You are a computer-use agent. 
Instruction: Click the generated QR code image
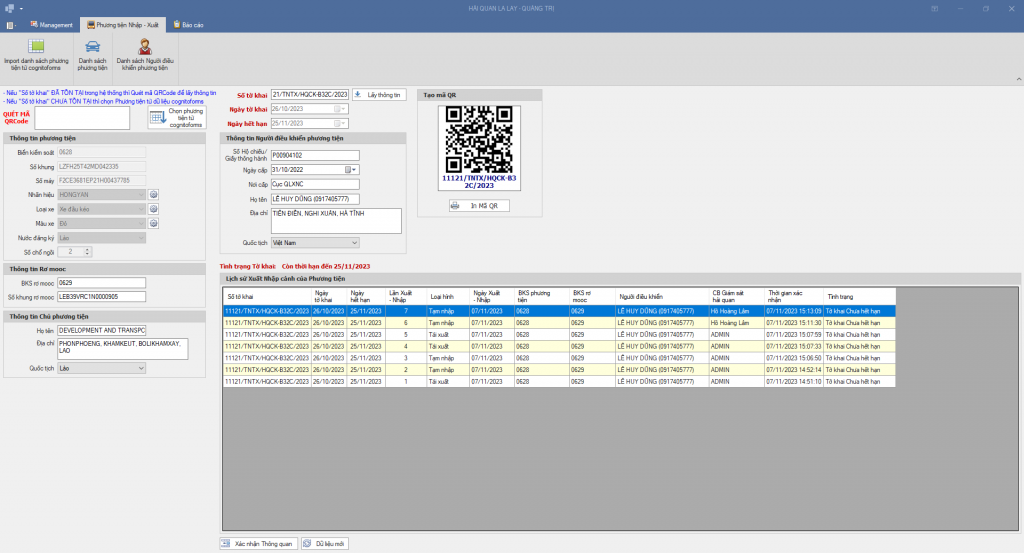[x=479, y=139]
